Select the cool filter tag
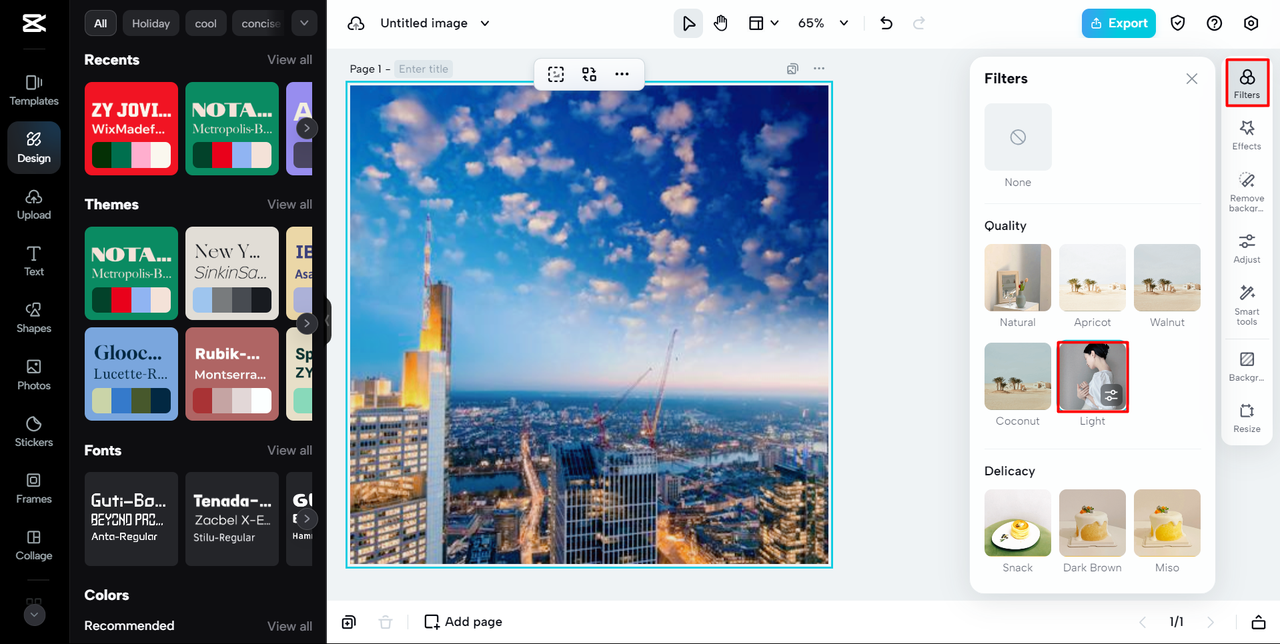The width and height of the screenshot is (1280, 644). coord(206,23)
